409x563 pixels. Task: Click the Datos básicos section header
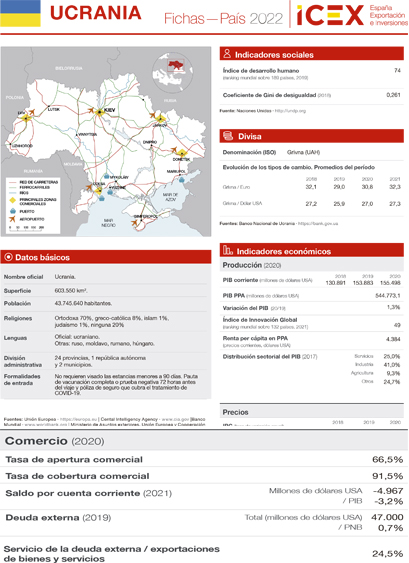click(x=106, y=257)
